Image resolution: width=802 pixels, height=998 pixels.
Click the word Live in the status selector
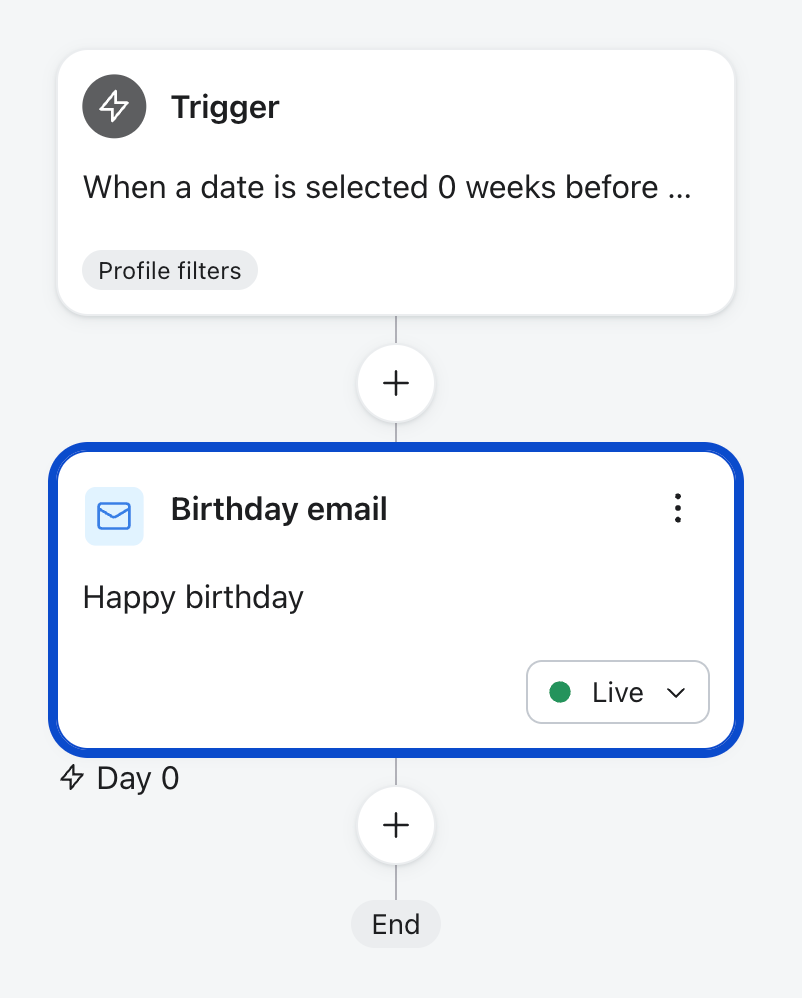(x=617, y=692)
